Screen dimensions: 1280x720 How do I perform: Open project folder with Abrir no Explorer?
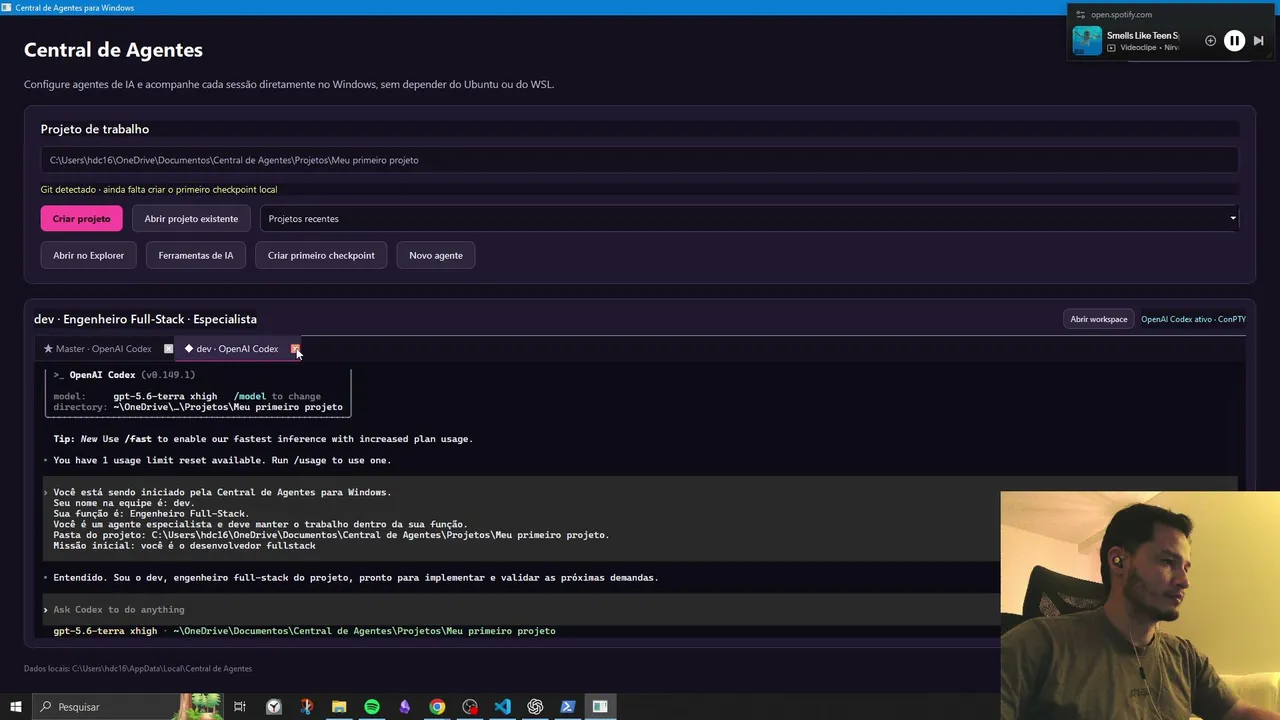point(89,256)
